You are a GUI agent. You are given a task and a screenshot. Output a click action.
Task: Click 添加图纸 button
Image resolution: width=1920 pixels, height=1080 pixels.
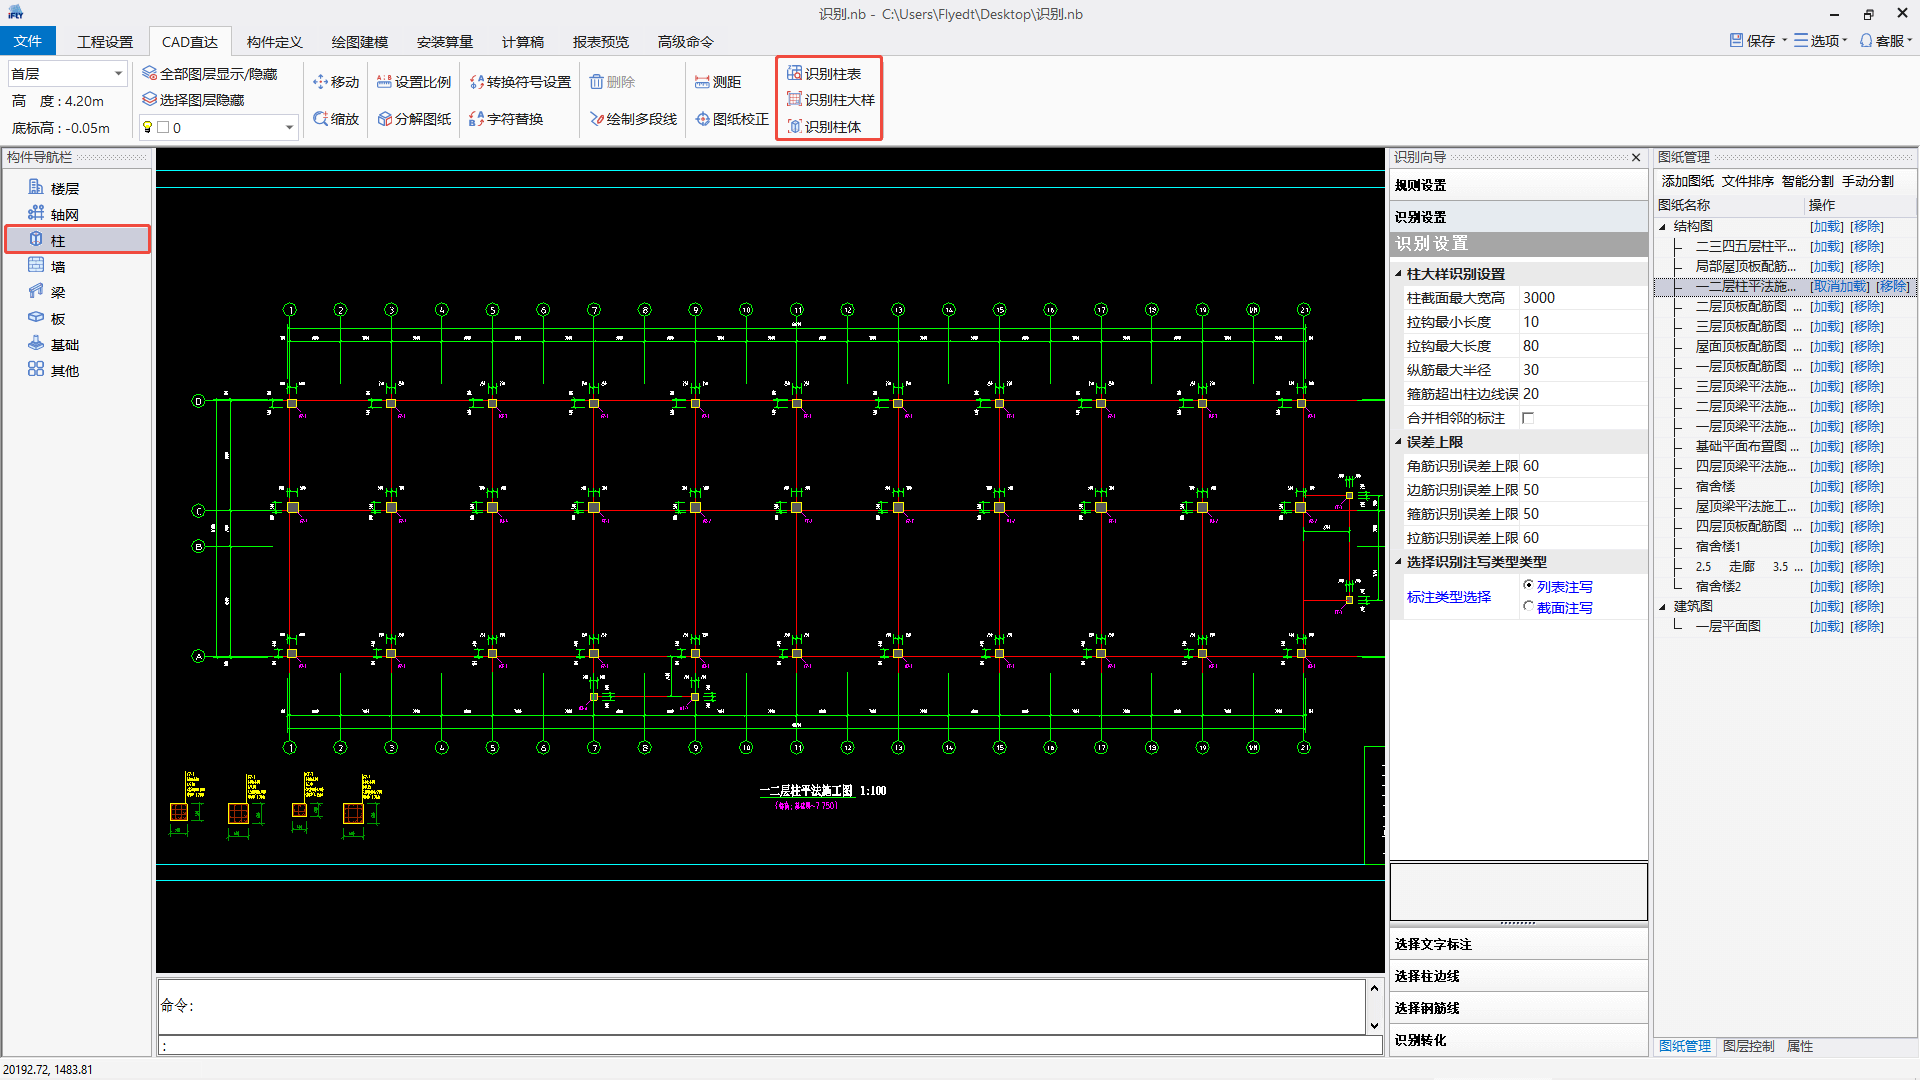click(1688, 181)
